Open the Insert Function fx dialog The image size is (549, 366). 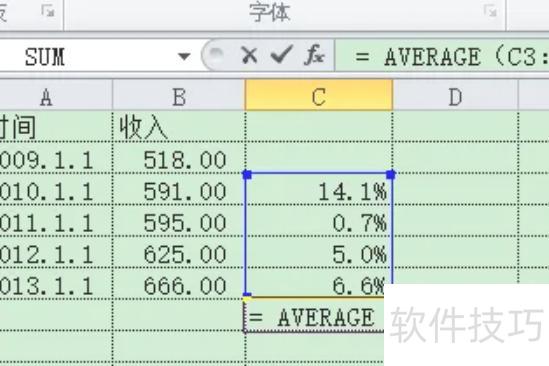(x=314, y=55)
